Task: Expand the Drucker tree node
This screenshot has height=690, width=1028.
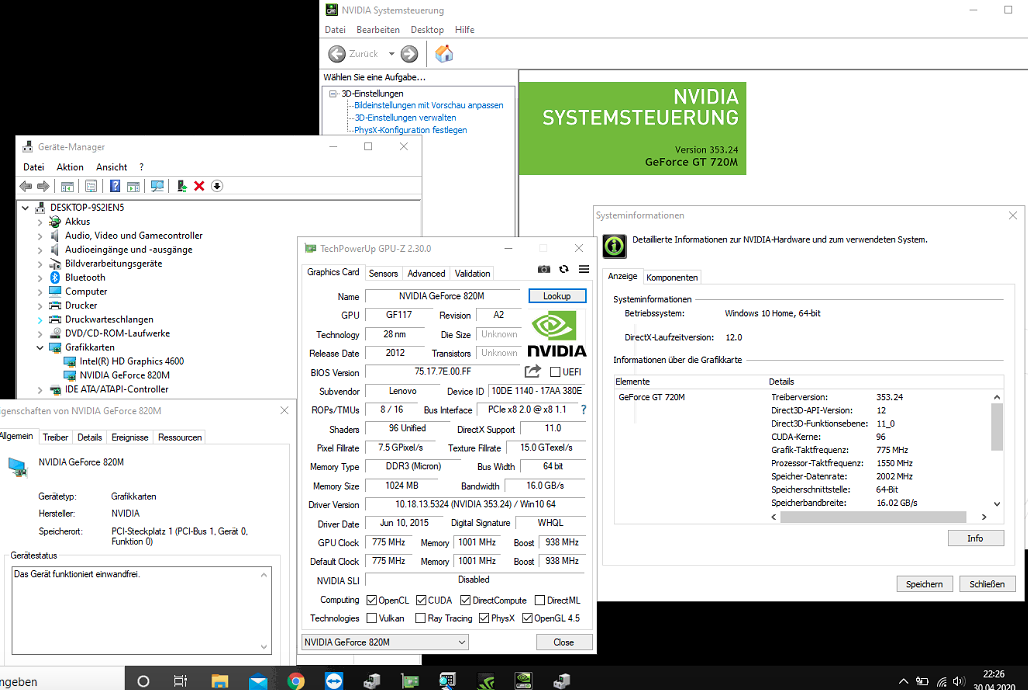Action: pyautogui.click(x=40, y=306)
